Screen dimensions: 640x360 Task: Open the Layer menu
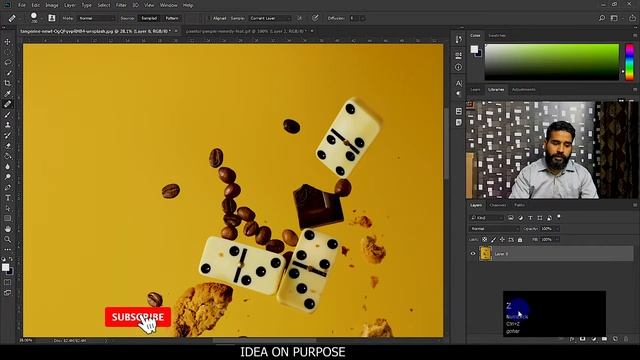[x=70, y=5]
